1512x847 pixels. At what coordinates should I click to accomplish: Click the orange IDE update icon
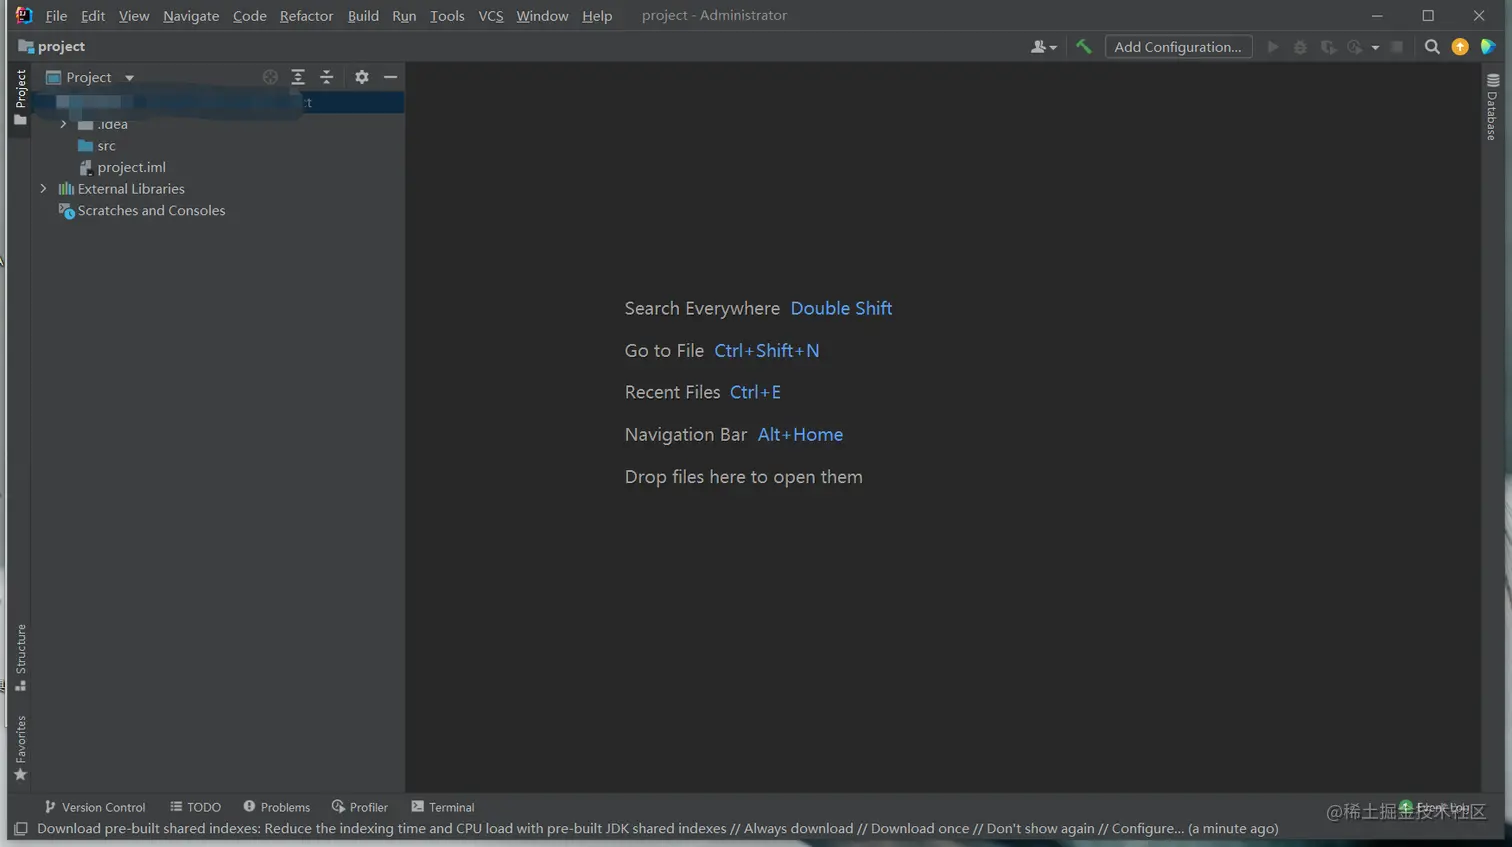click(1460, 47)
